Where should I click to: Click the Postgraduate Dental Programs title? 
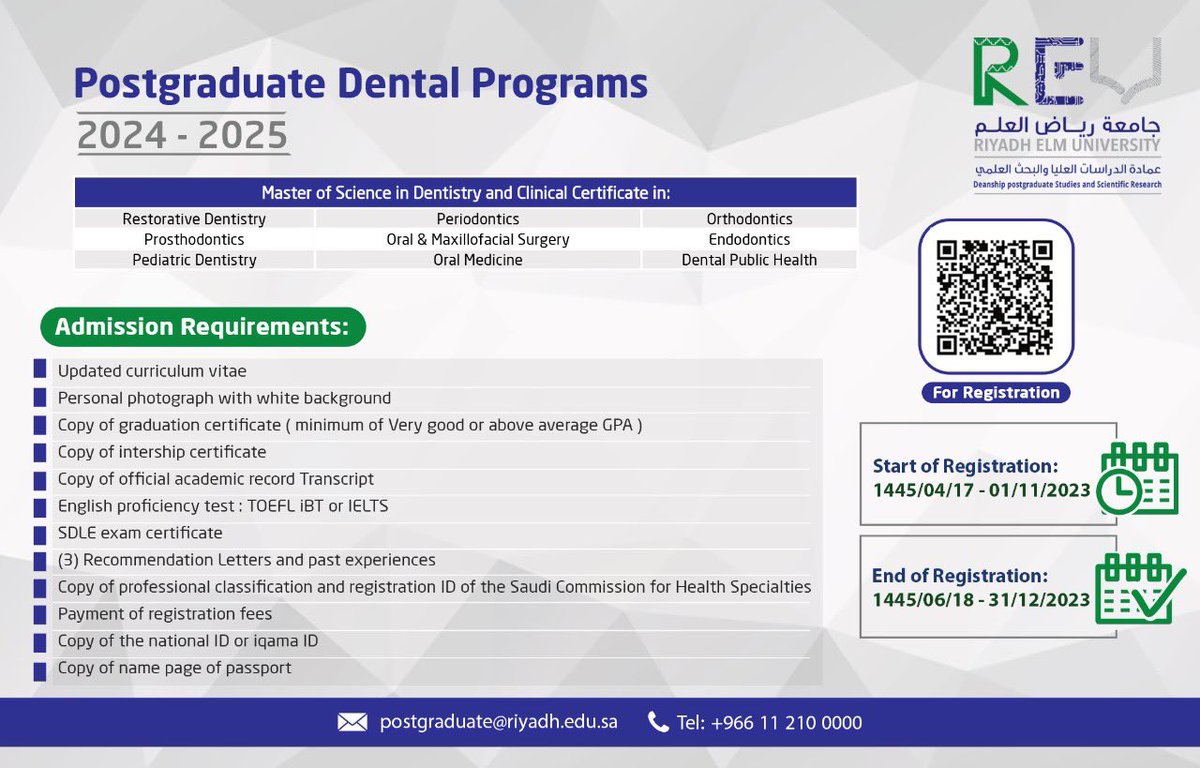pyautogui.click(x=361, y=84)
